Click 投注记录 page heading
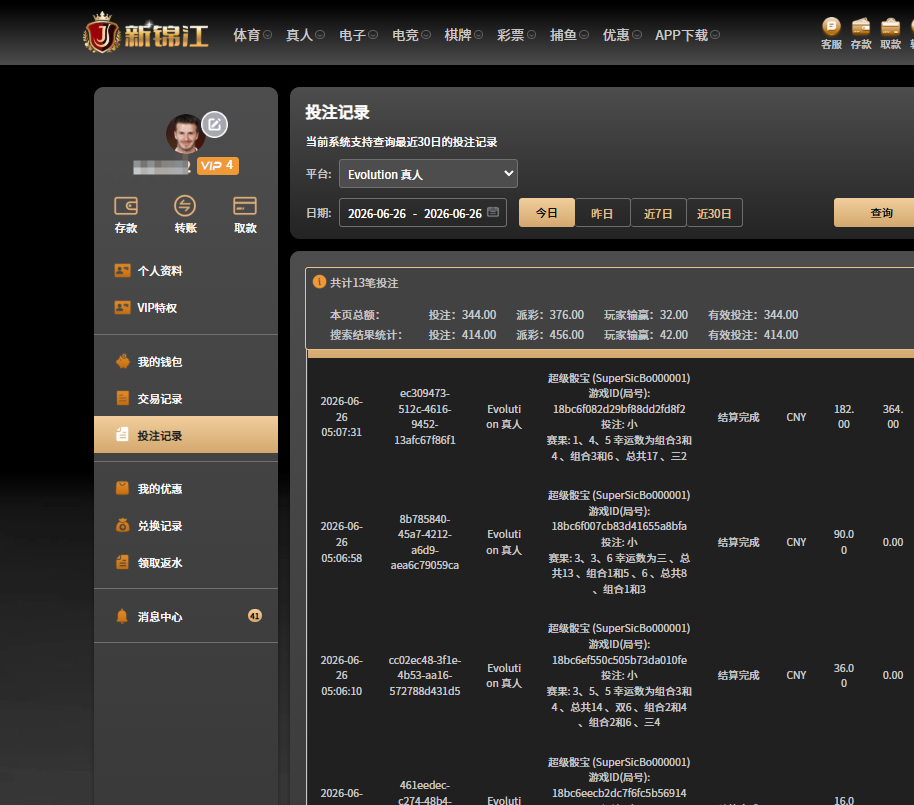914x805 pixels. tap(337, 112)
